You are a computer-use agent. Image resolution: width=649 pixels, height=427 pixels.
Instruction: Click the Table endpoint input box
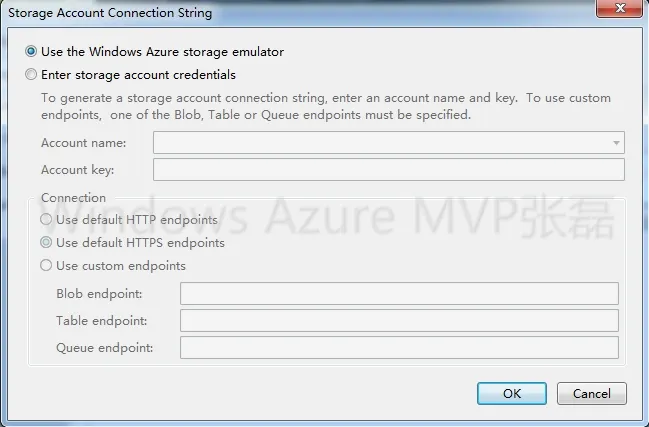coord(398,321)
